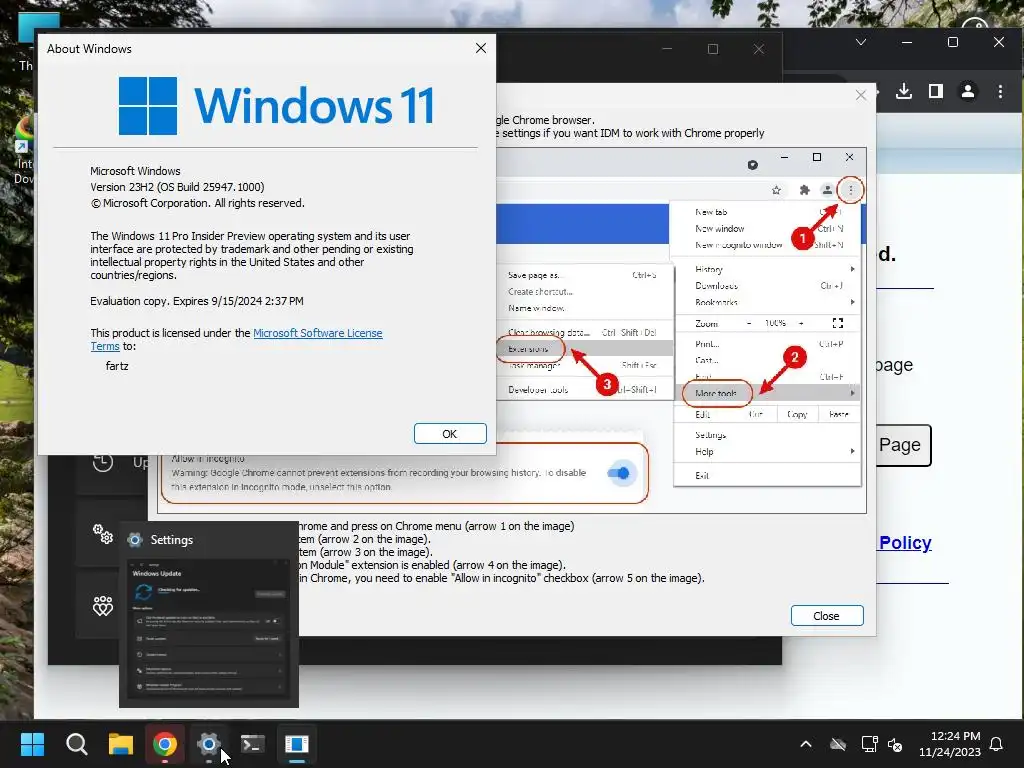The image size is (1024, 768).
Task: Open the notification bell
Action: click(997, 744)
